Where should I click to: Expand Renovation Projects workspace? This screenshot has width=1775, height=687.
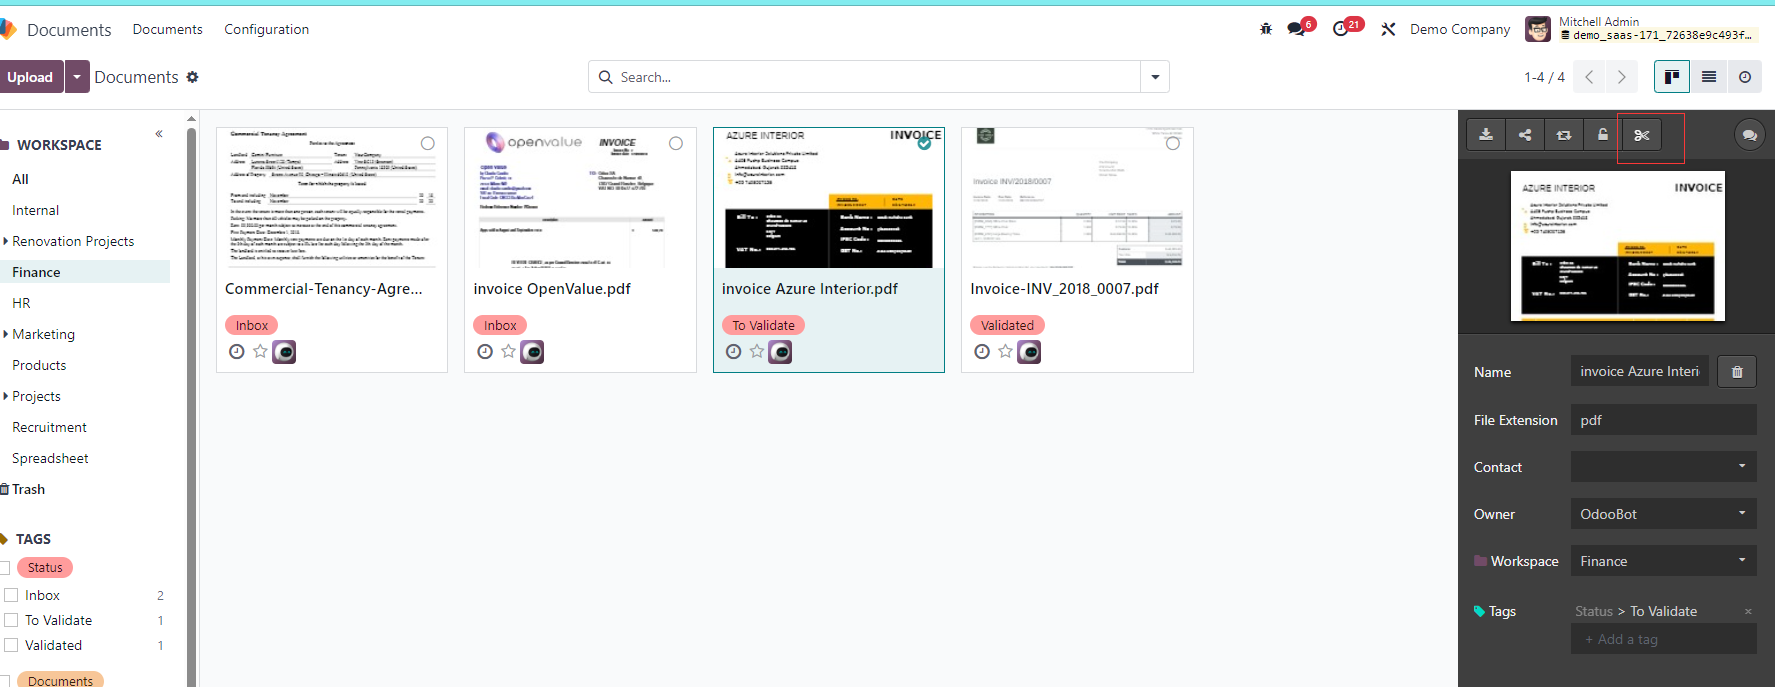coord(6,241)
